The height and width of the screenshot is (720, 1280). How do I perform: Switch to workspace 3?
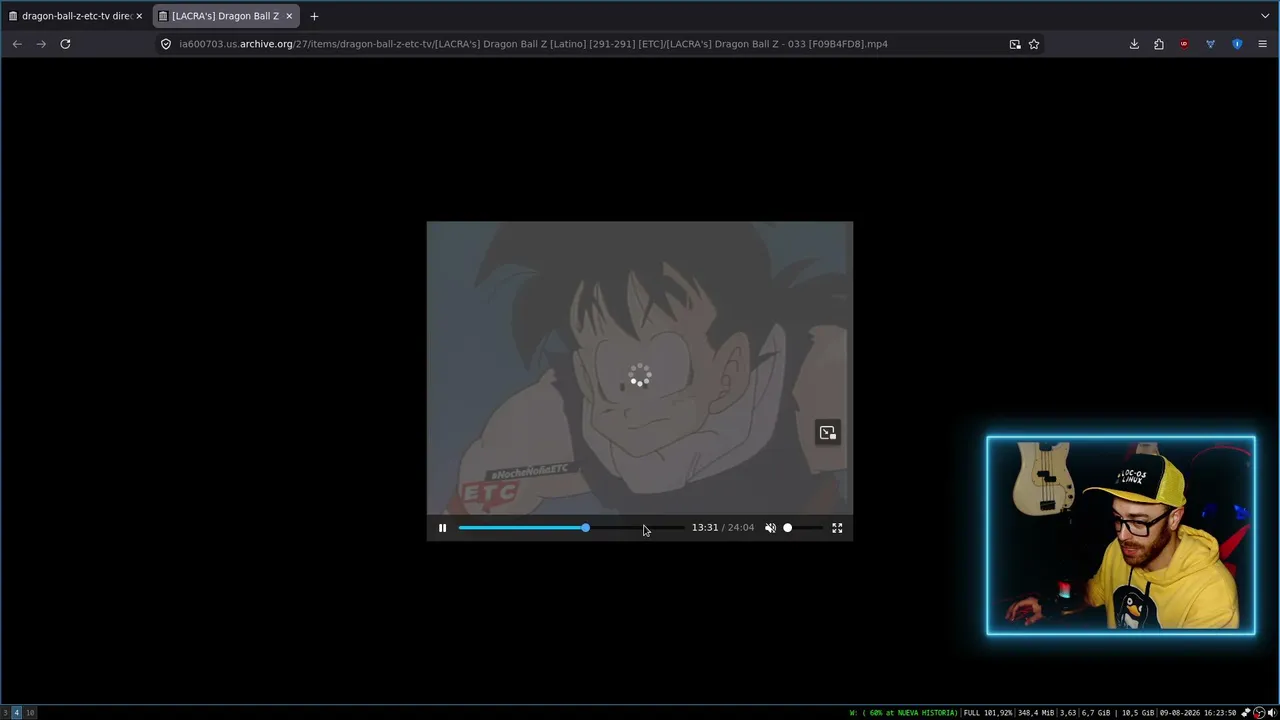tap(5, 713)
